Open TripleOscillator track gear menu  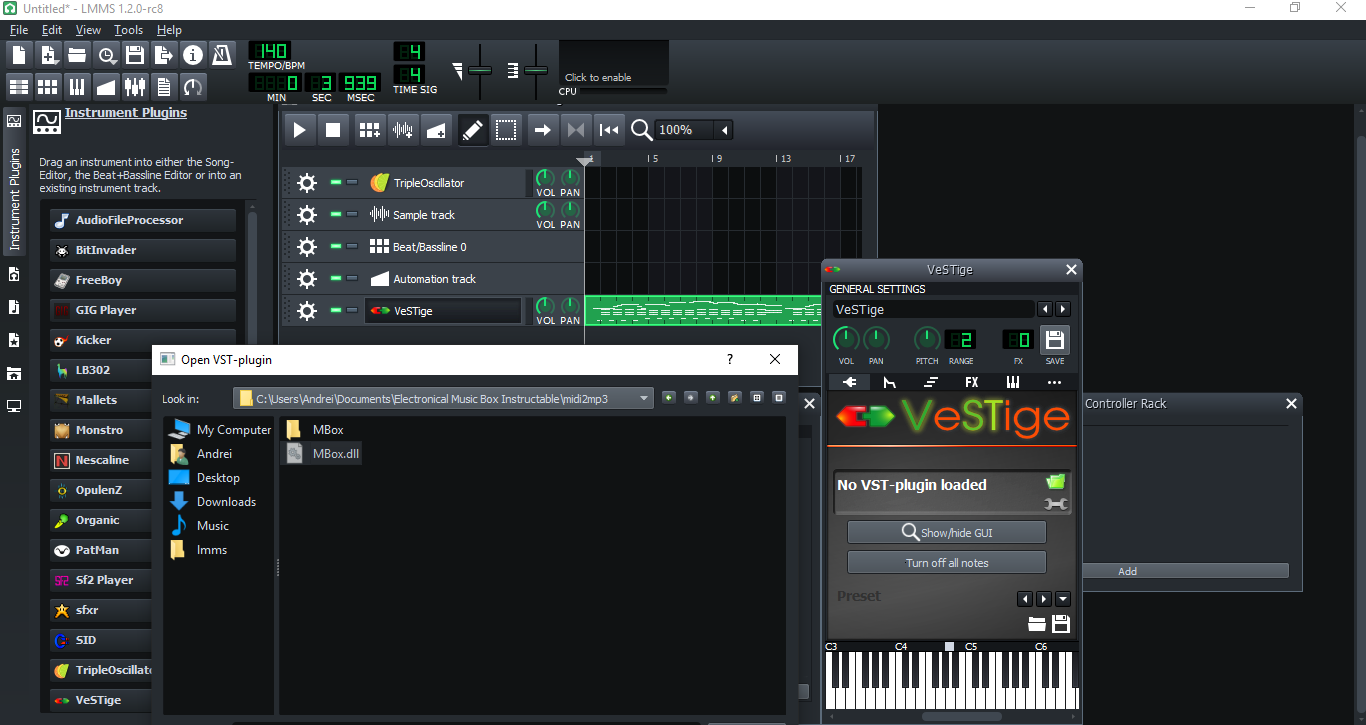[307, 183]
